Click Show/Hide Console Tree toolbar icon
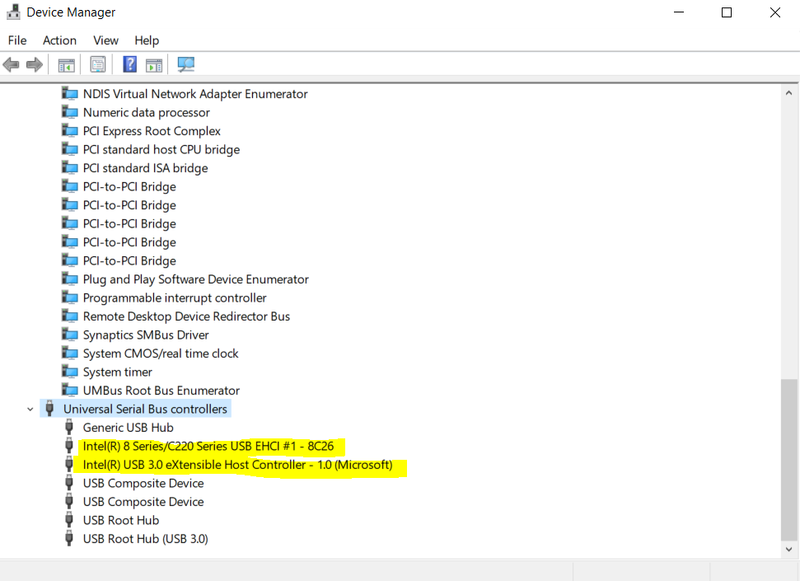Screen dimensions: 800x581 coord(66,65)
